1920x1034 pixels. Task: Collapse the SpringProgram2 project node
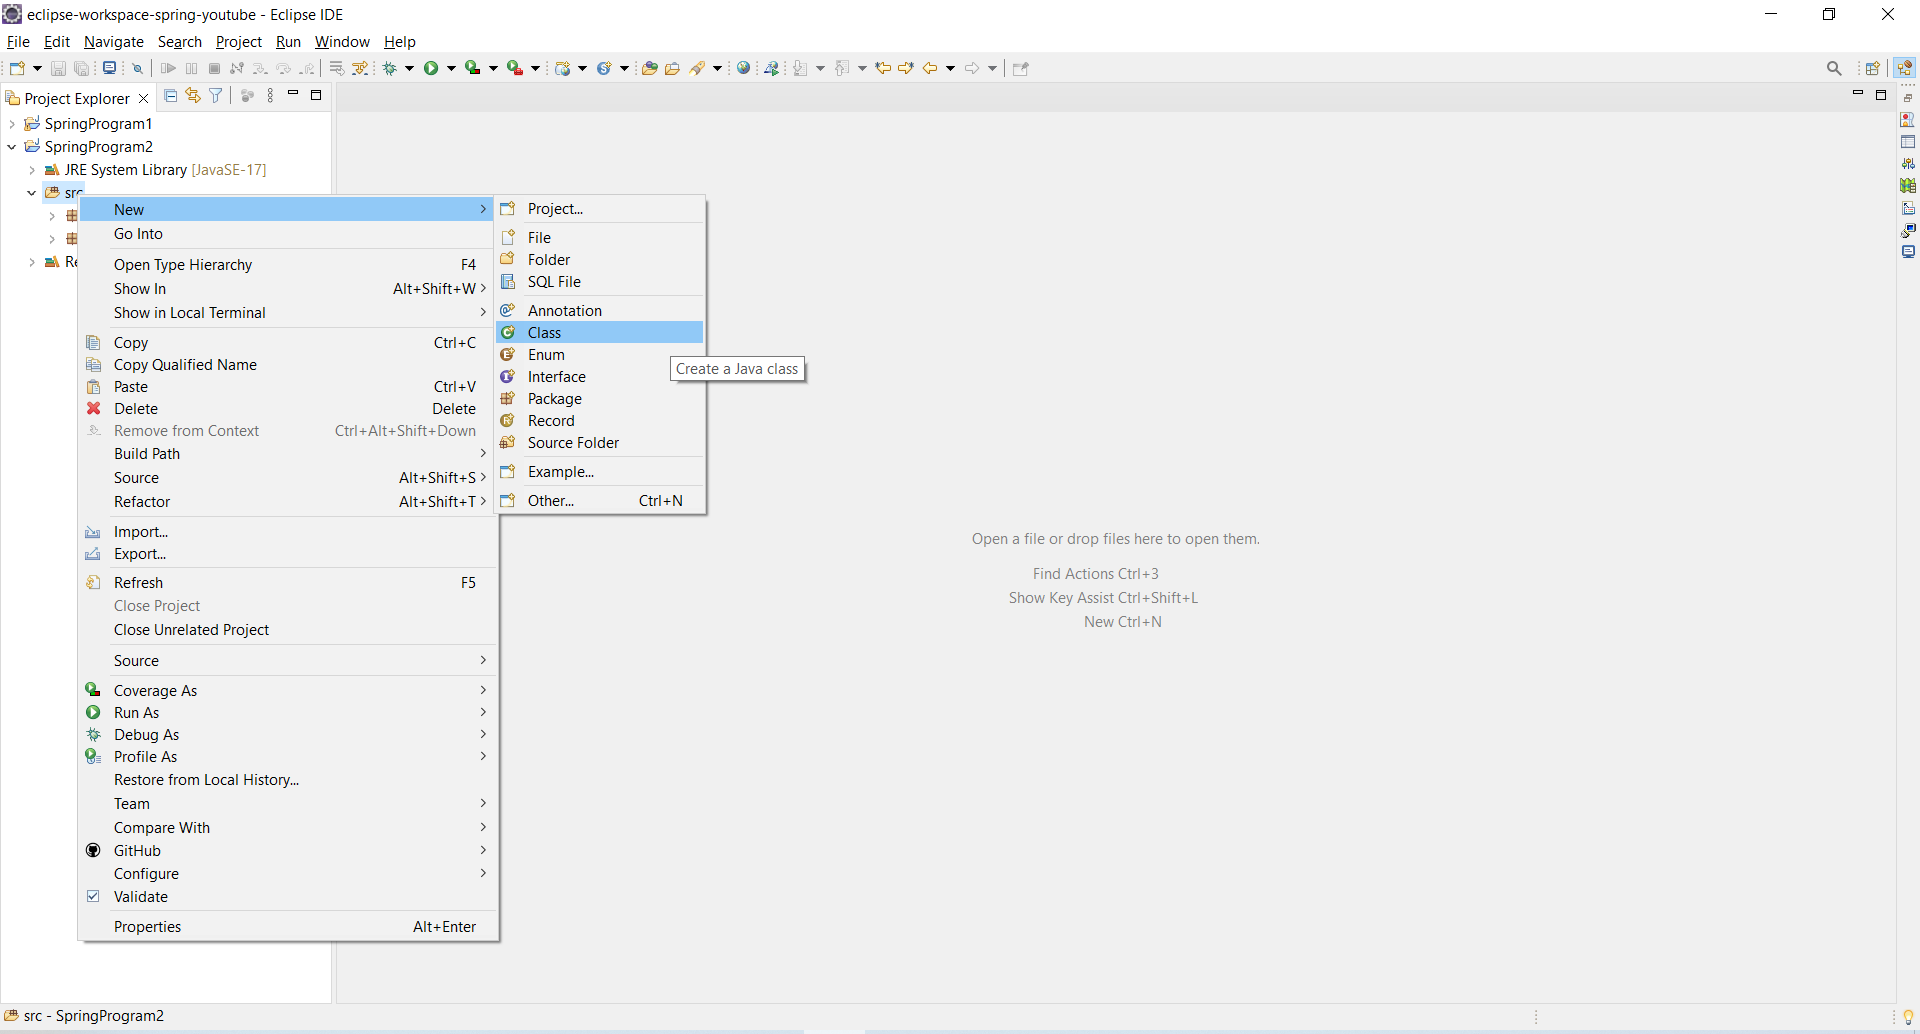click(12, 147)
